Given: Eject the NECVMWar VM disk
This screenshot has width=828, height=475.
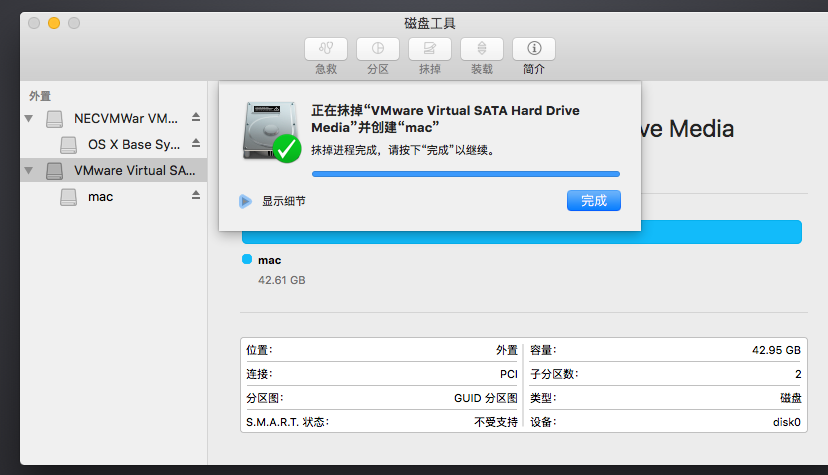Looking at the screenshot, I should (196, 118).
